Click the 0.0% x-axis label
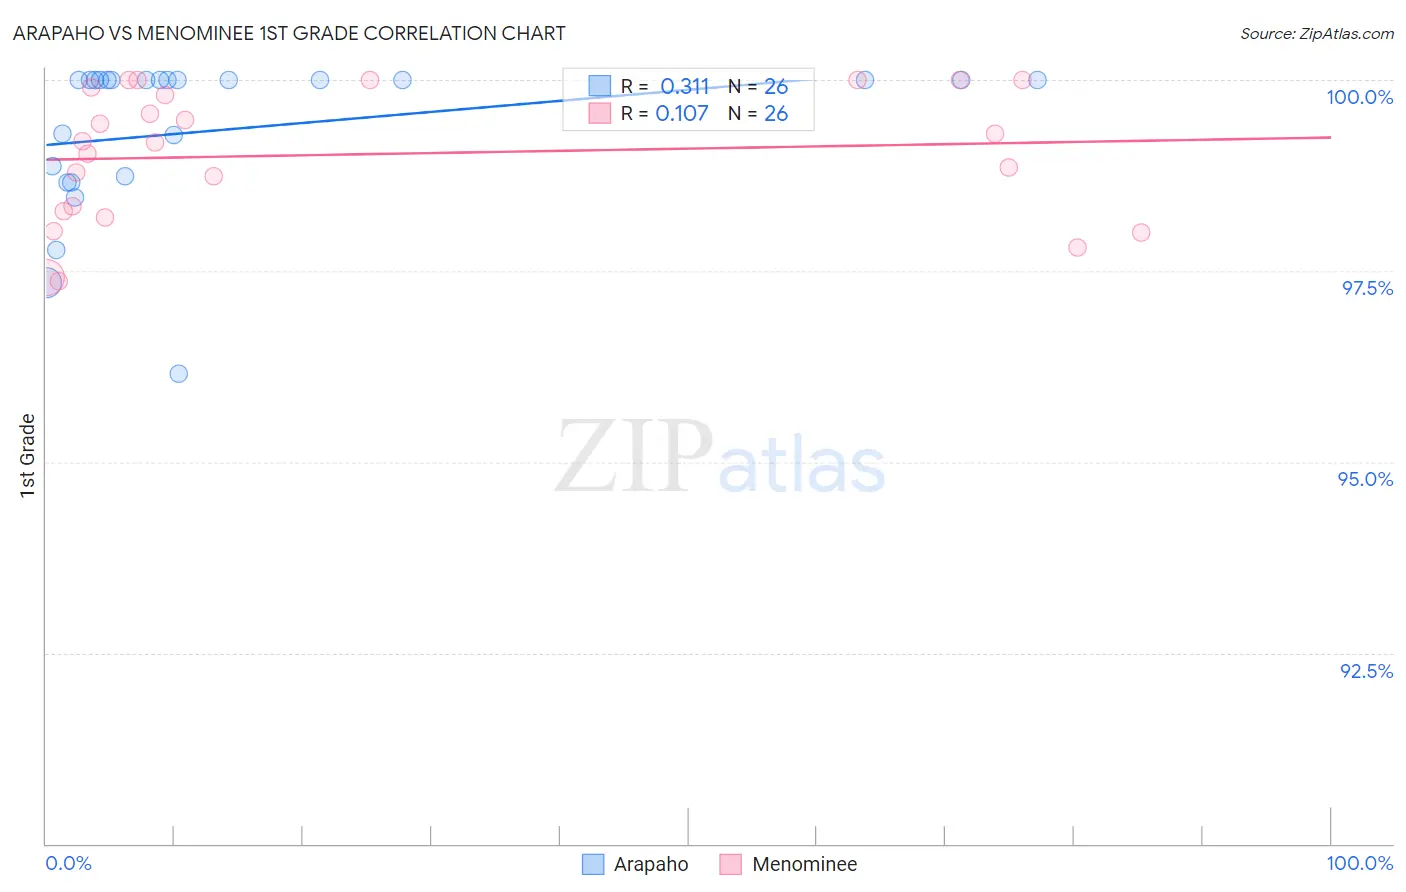Viewport: 1406px width, 892px height. coord(69,863)
